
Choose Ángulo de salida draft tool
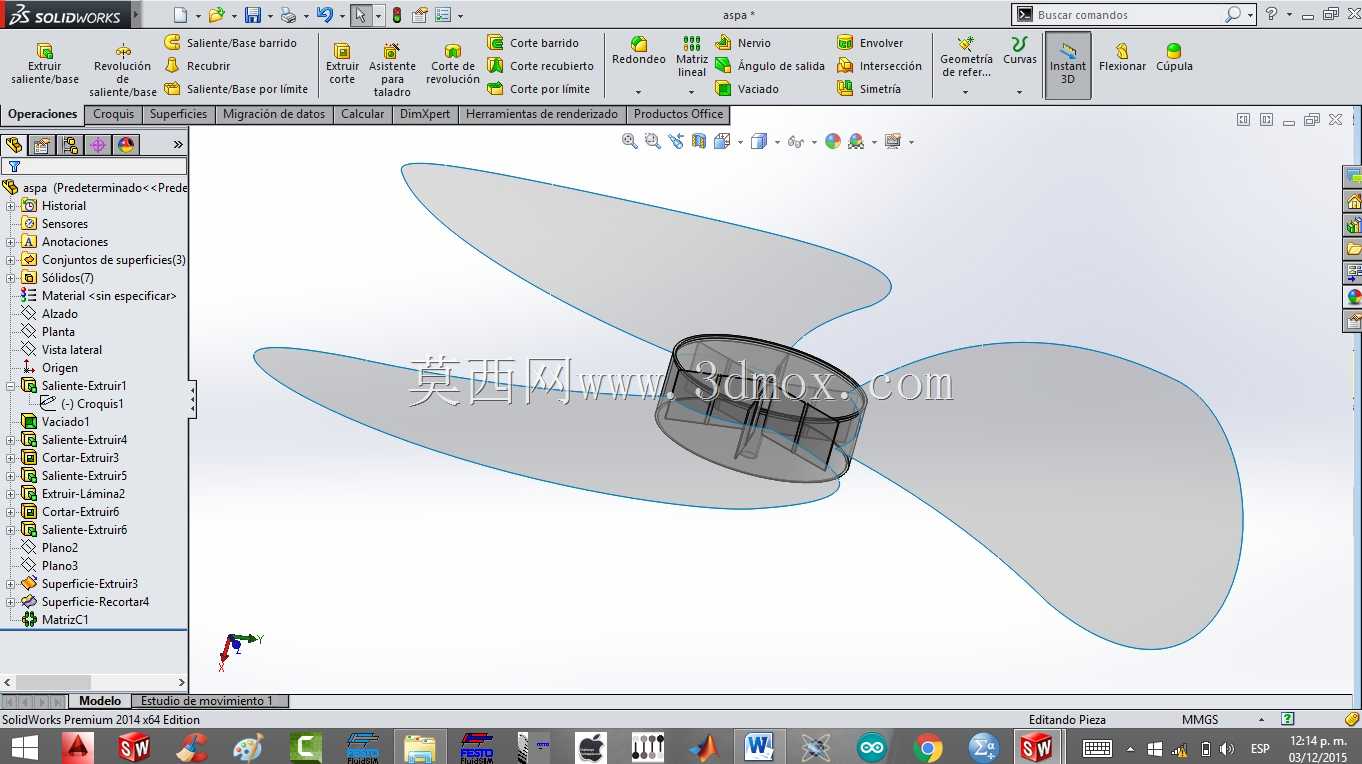click(x=770, y=66)
